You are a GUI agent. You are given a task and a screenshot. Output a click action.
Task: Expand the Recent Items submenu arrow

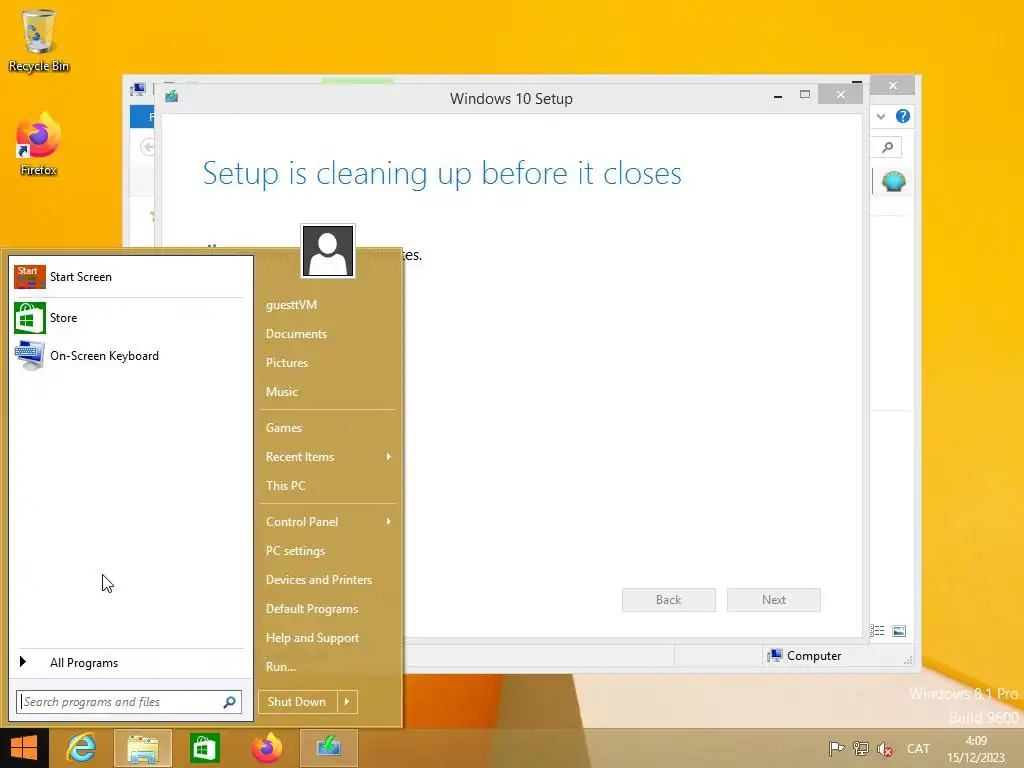pyautogui.click(x=389, y=456)
